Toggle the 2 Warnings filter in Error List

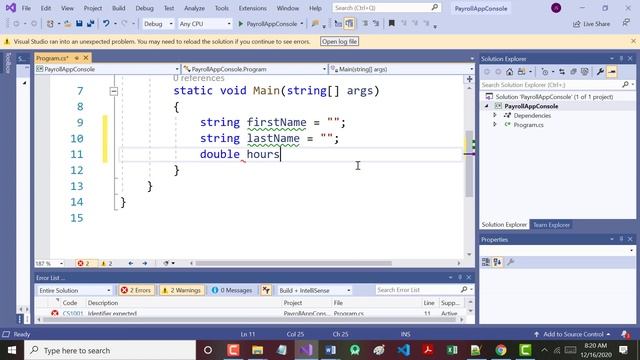click(182, 290)
